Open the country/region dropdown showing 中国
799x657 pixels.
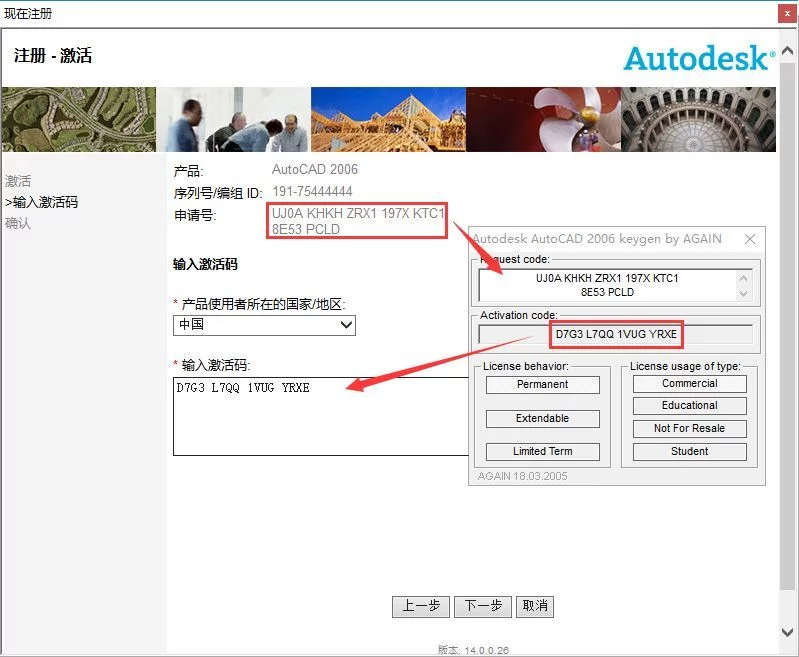click(x=264, y=325)
